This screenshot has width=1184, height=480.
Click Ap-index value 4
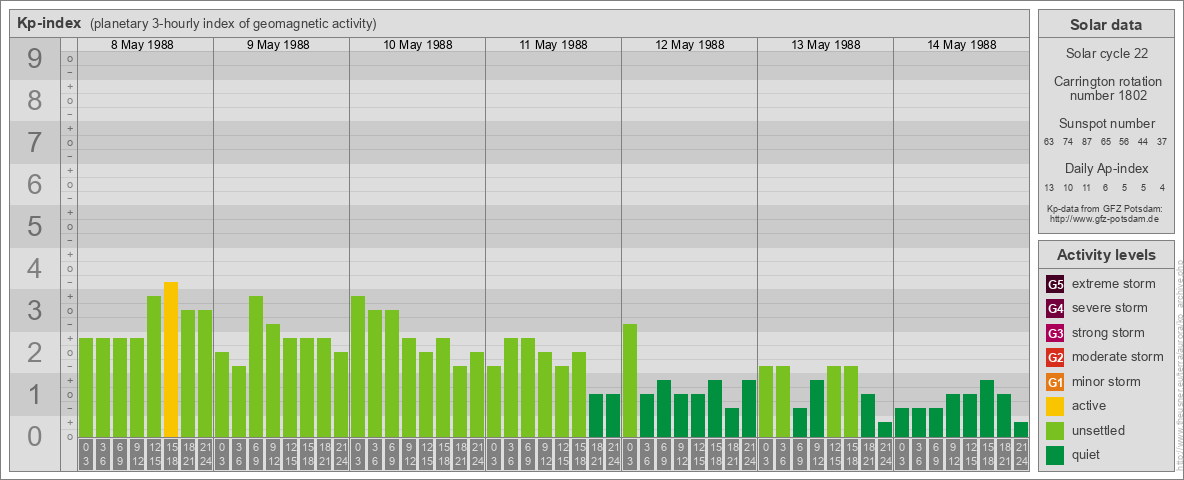click(x=1163, y=188)
